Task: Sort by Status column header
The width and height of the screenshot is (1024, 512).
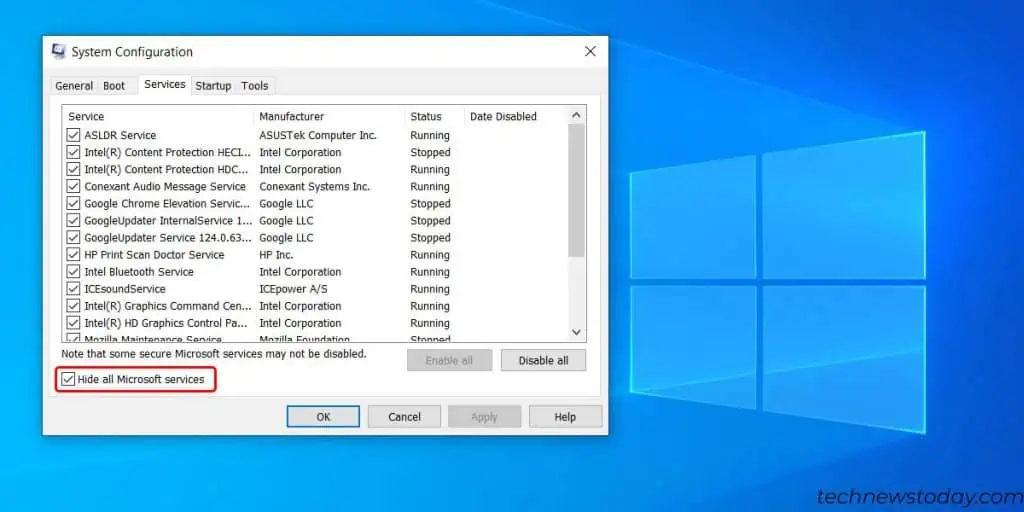Action: tap(434, 116)
